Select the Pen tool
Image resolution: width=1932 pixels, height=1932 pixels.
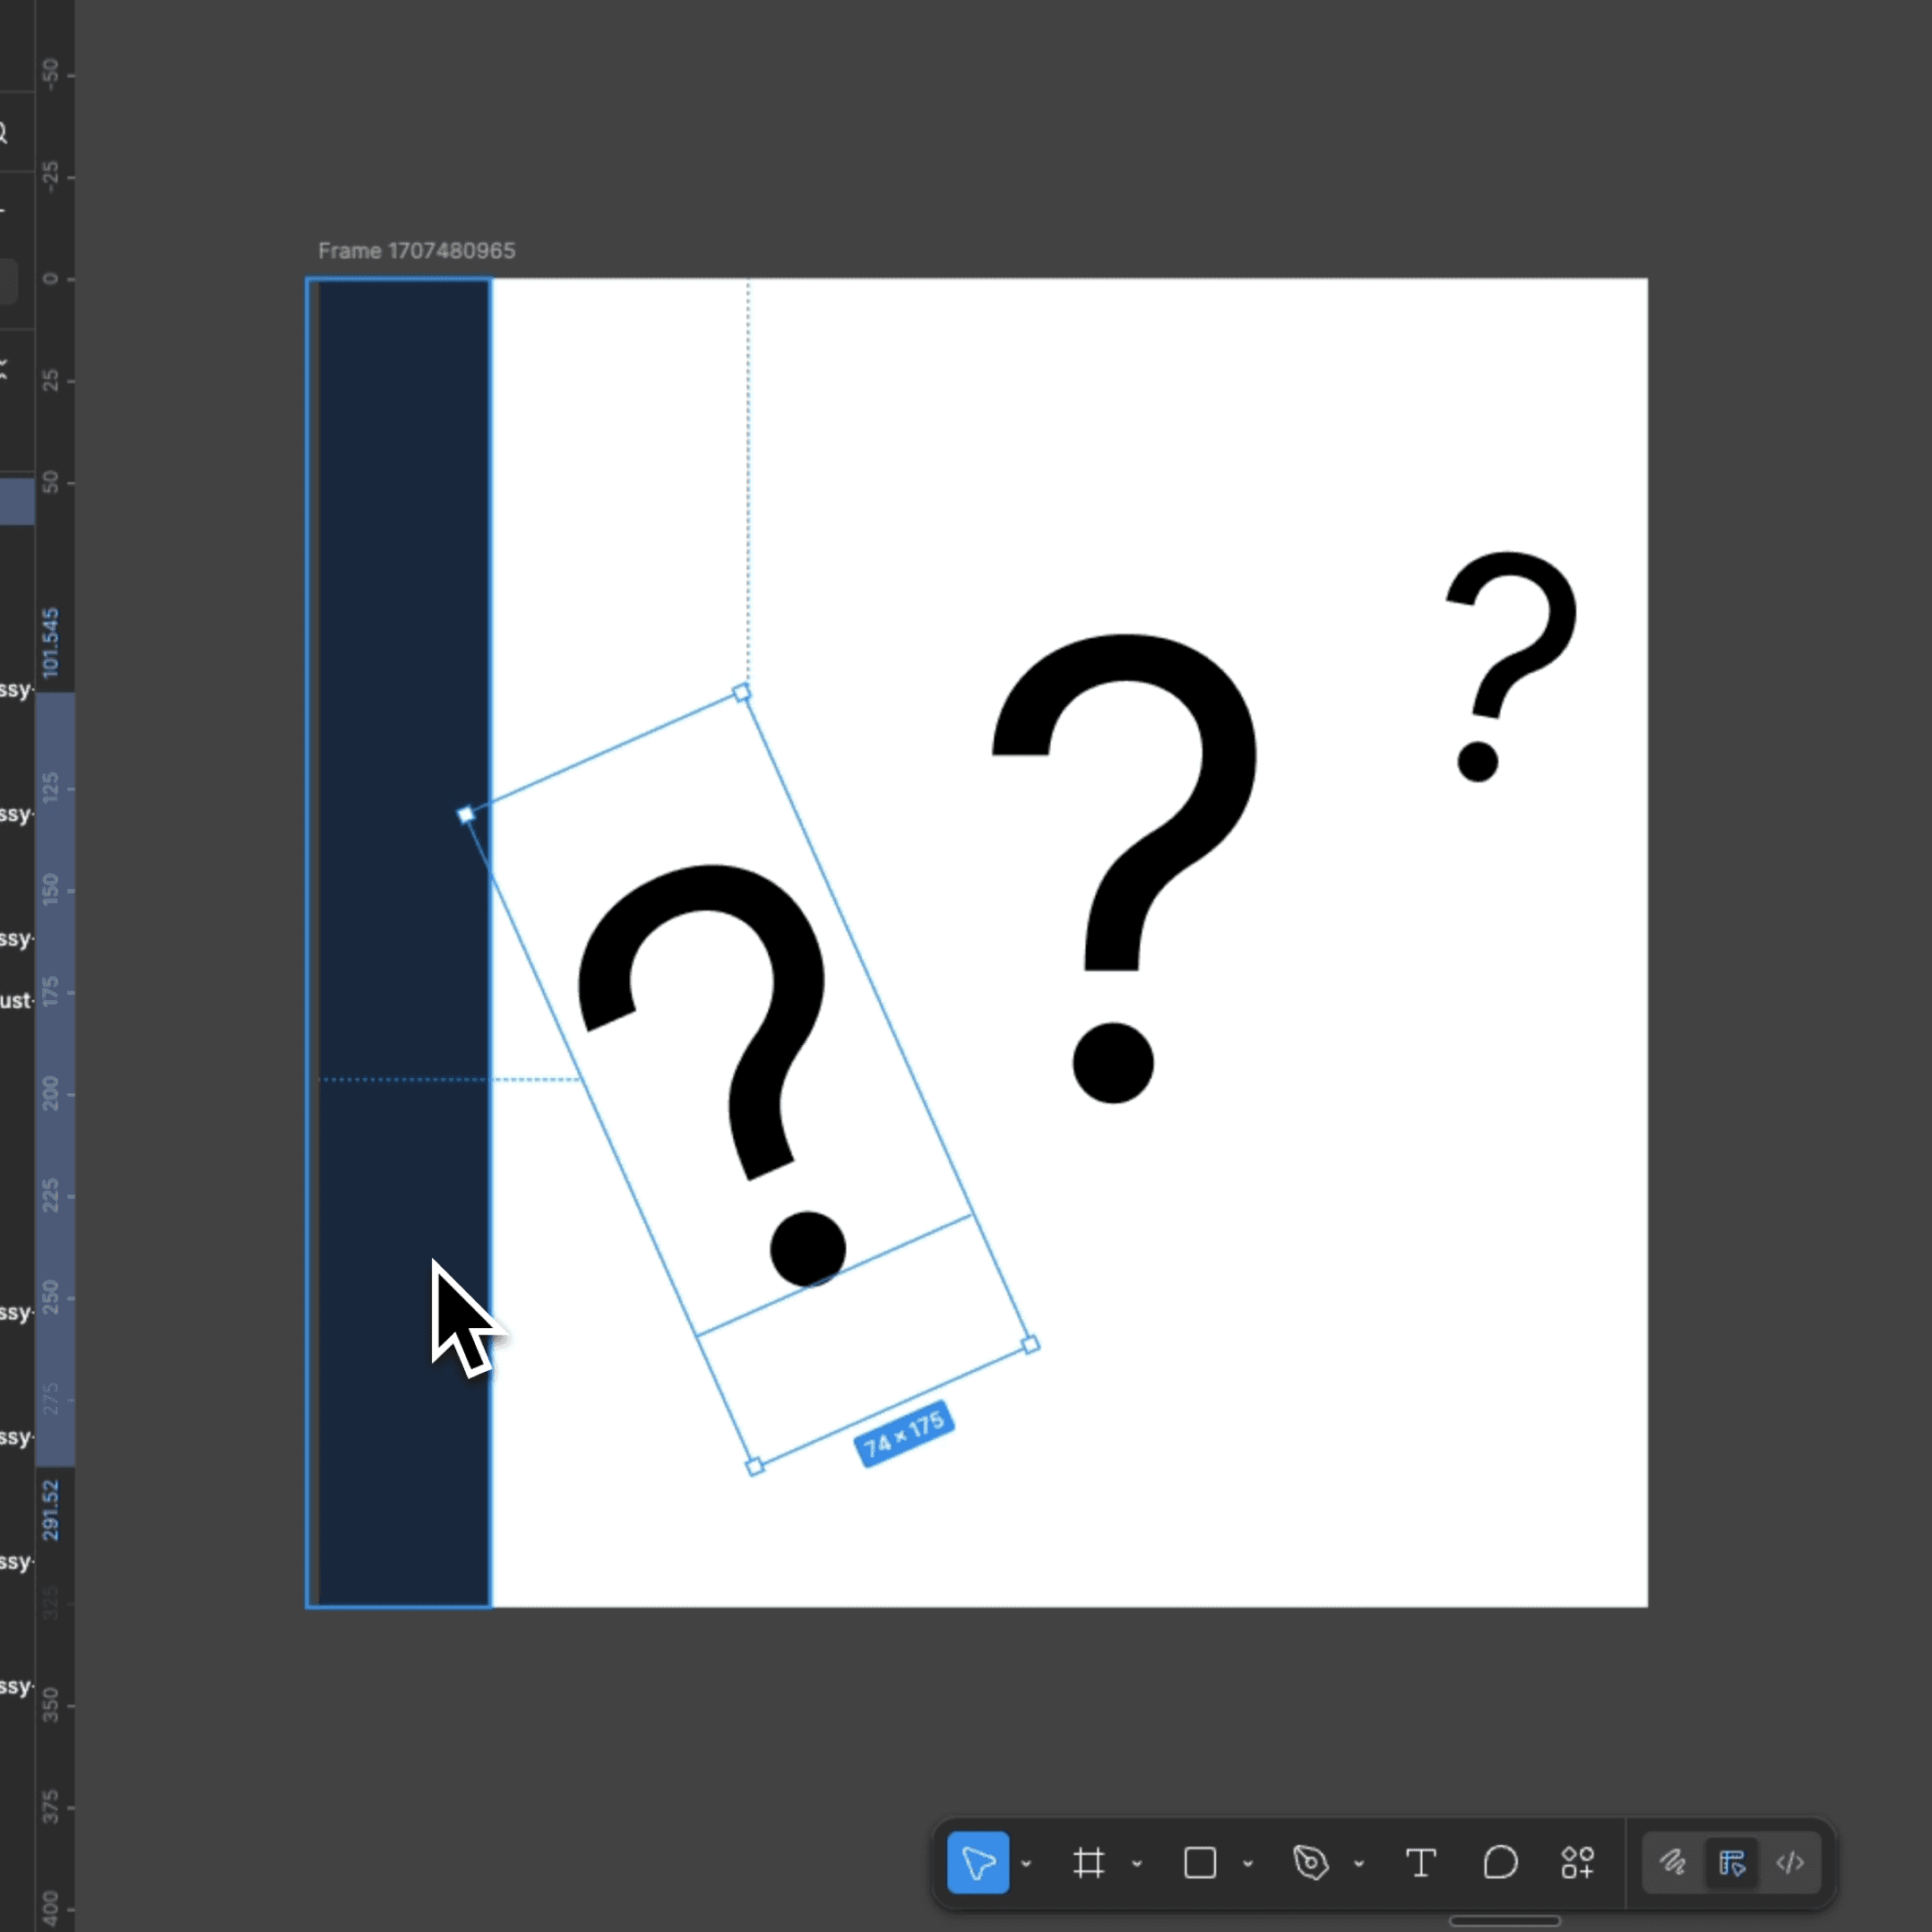(1310, 1863)
